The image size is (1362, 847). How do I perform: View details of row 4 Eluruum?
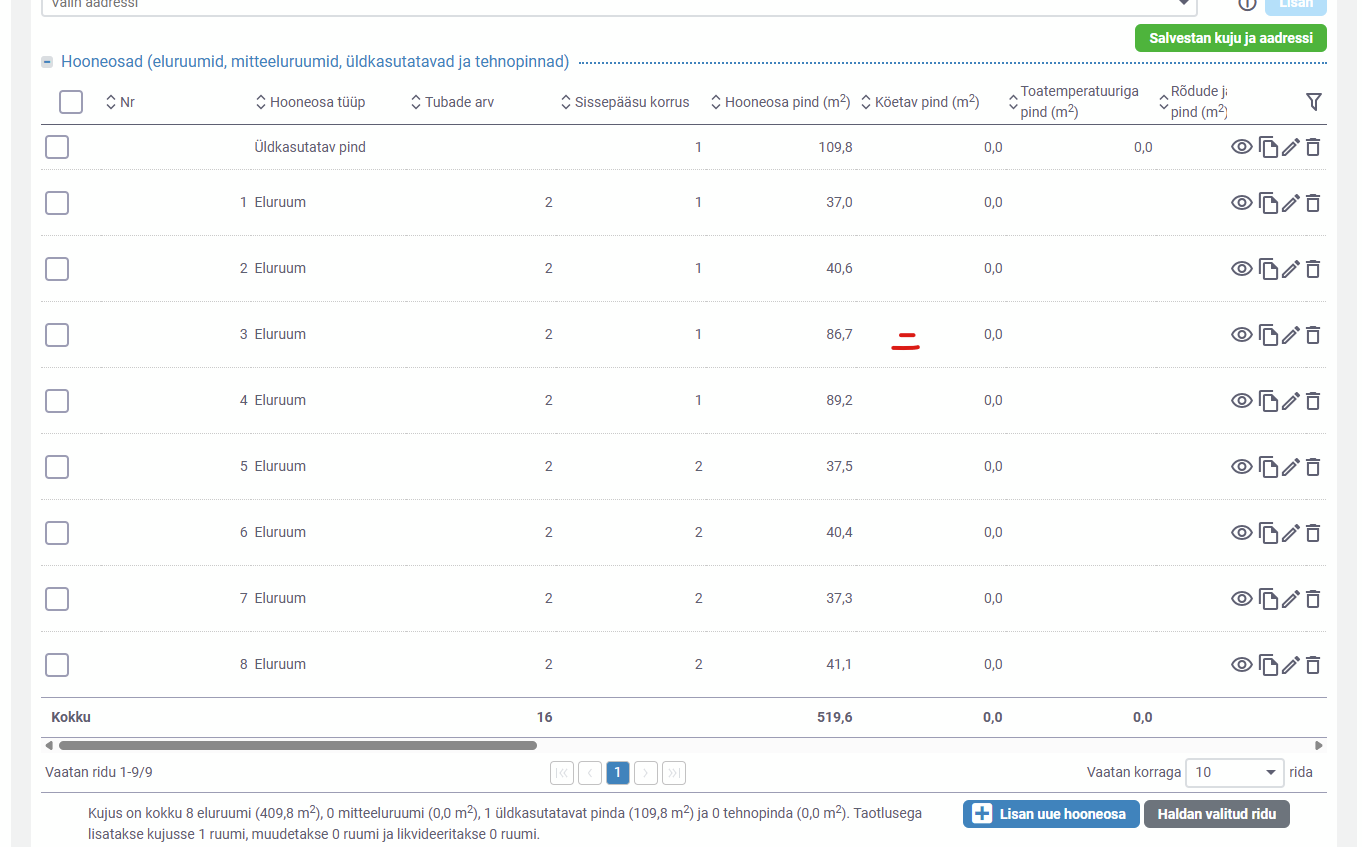[1241, 401]
